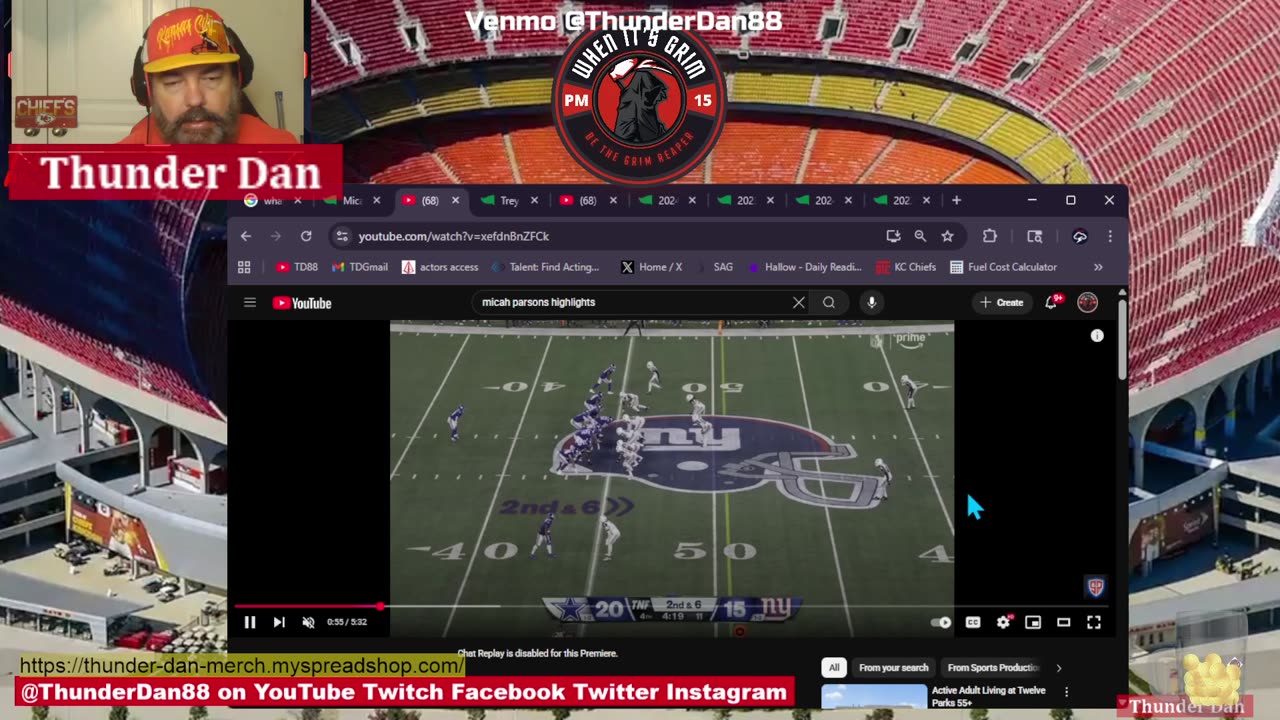Open the browser extensions puzzle icon
This screenshot has height=720, width=1280.
tap(990, 236)
